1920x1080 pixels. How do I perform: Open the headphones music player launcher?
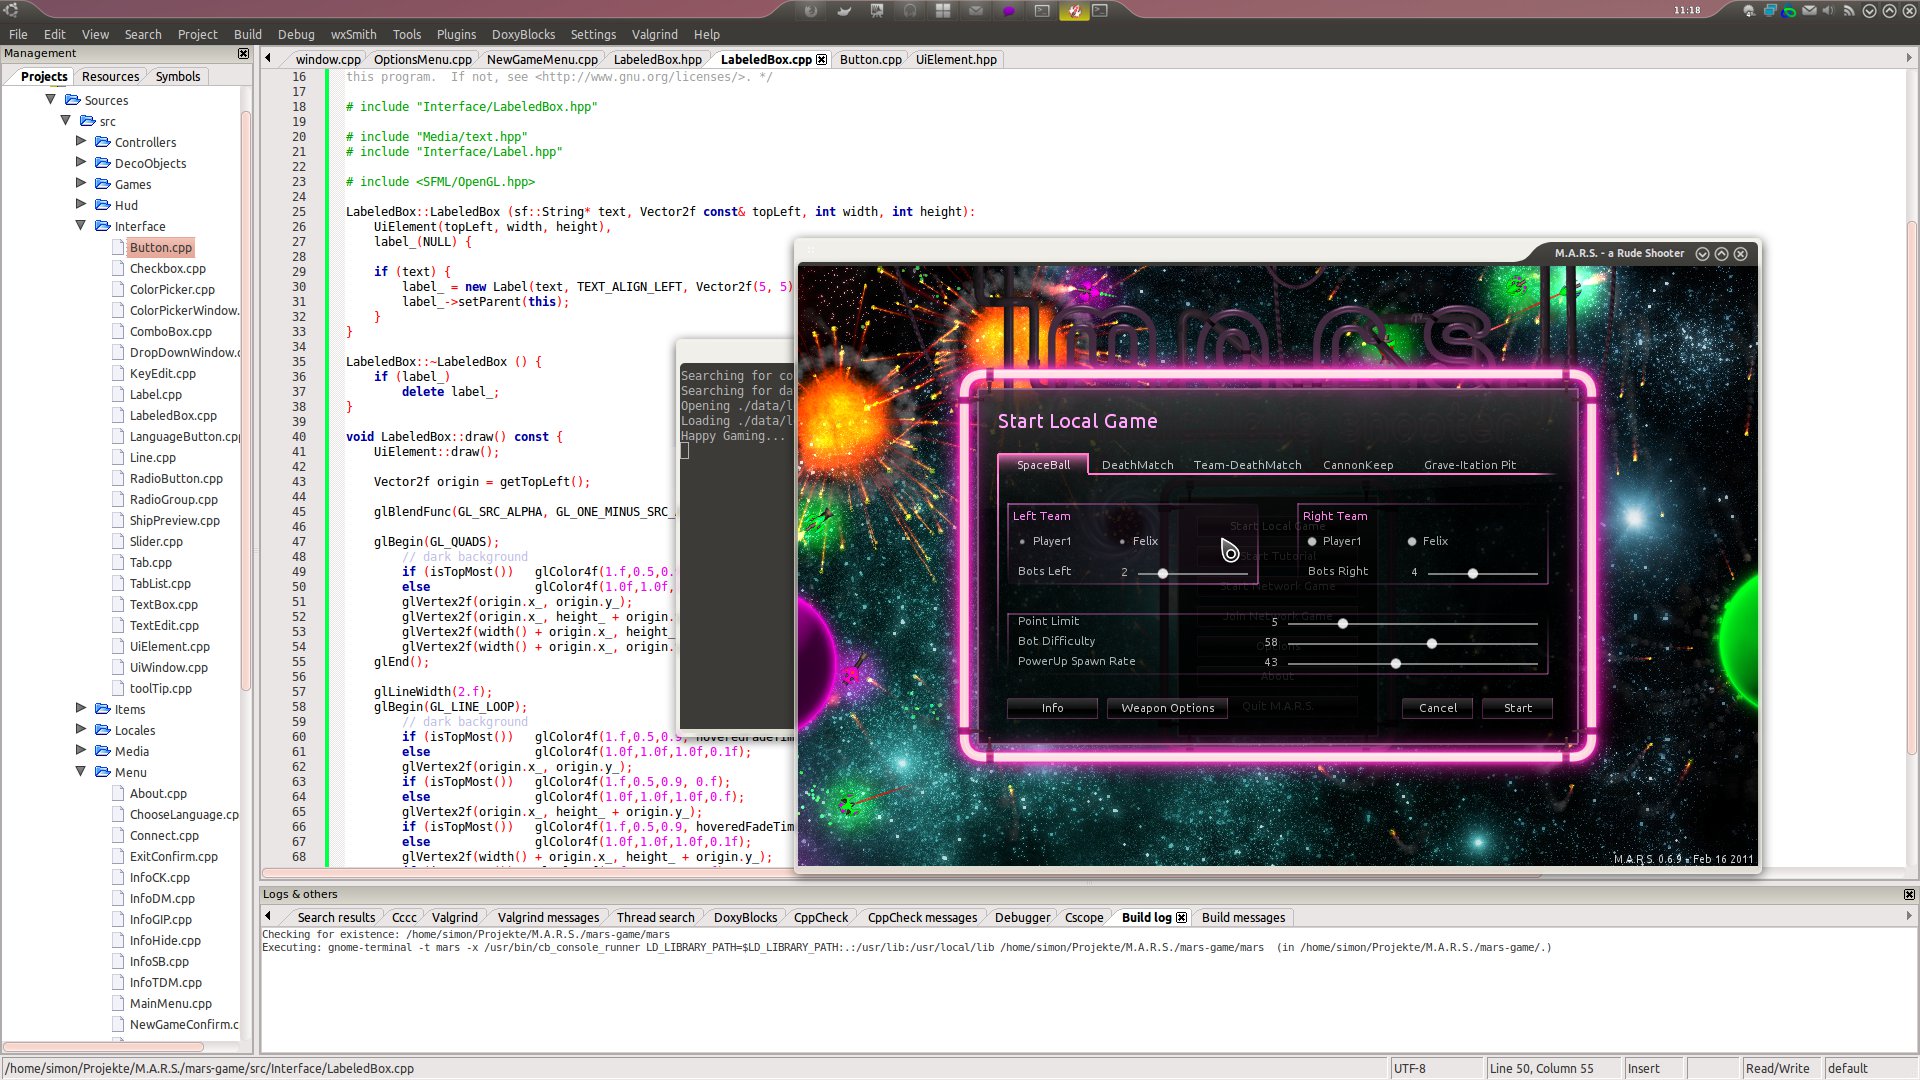point(909,11)
